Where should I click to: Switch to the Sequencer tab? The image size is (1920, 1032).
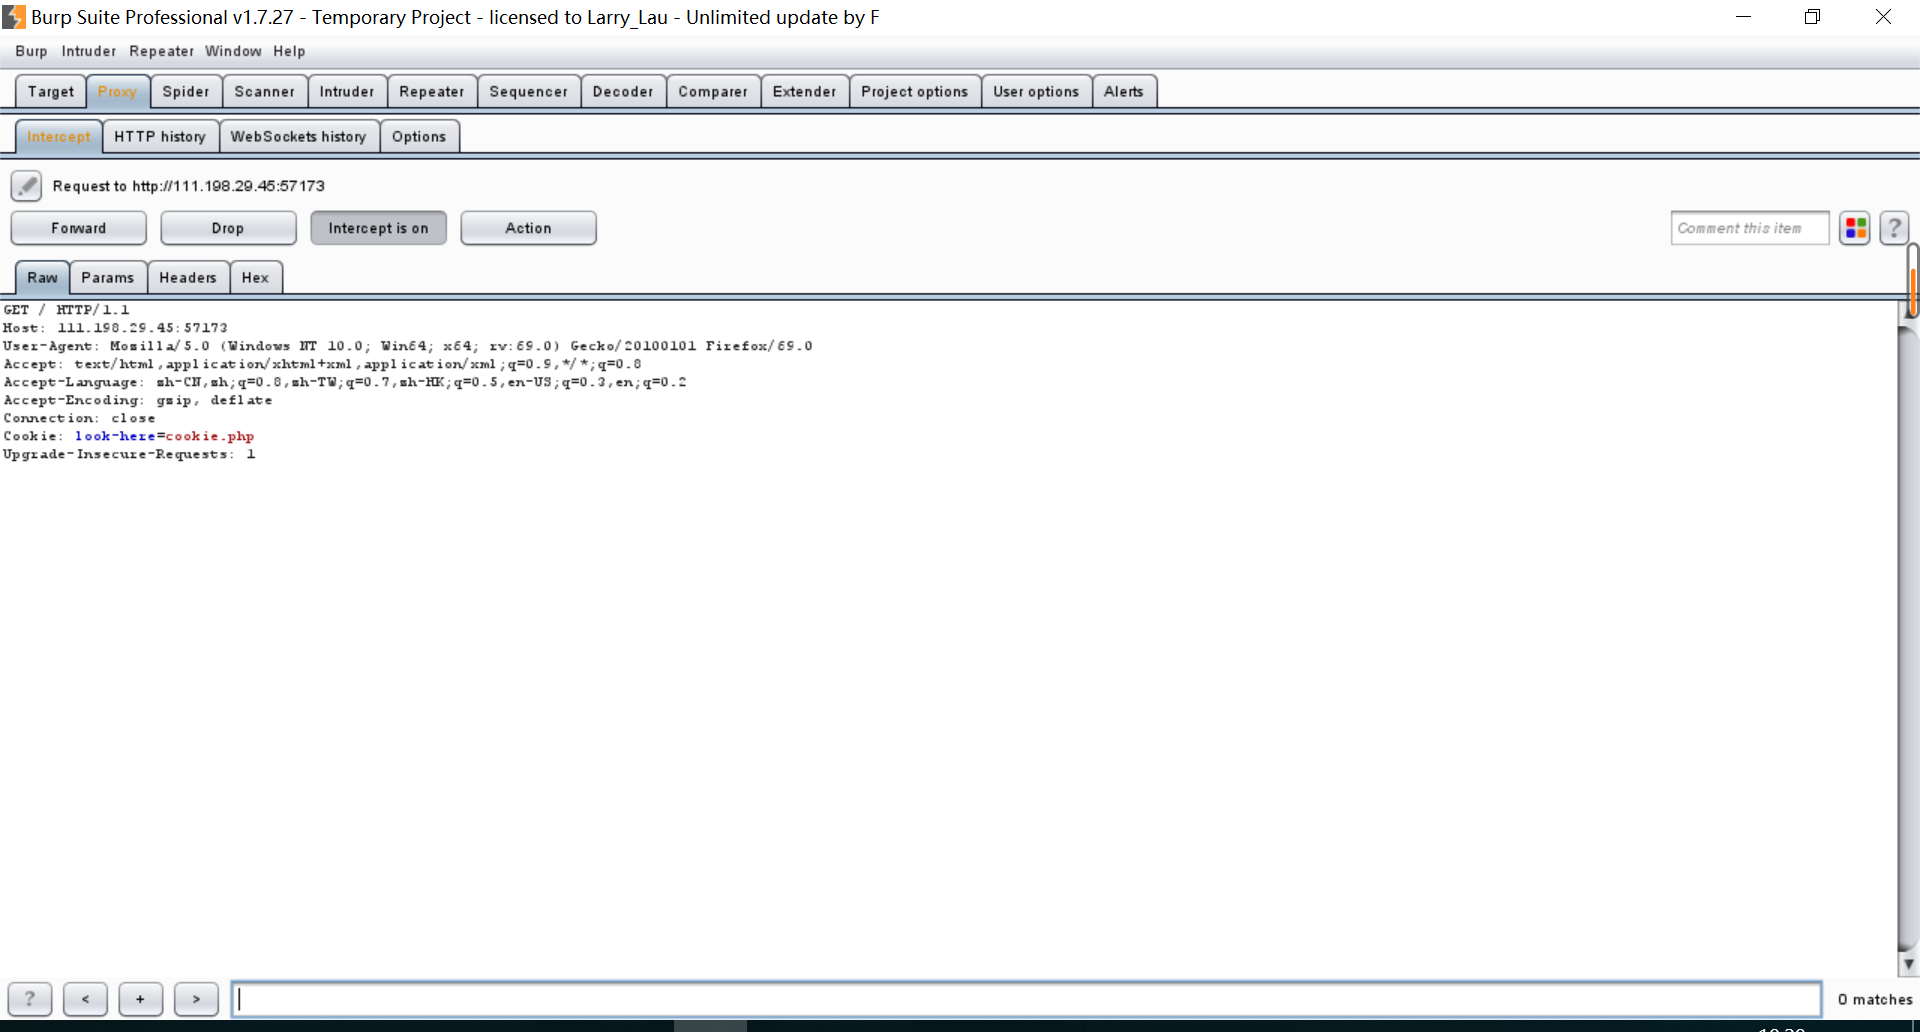tap(529, 91)
